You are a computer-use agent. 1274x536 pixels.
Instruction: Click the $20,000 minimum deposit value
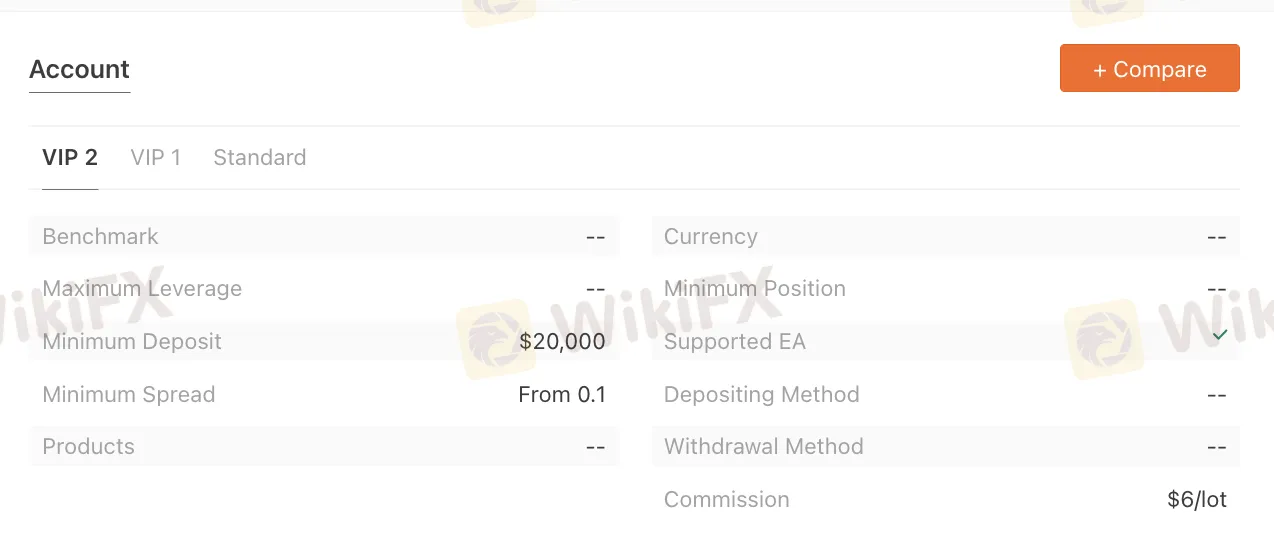(562, 342)
